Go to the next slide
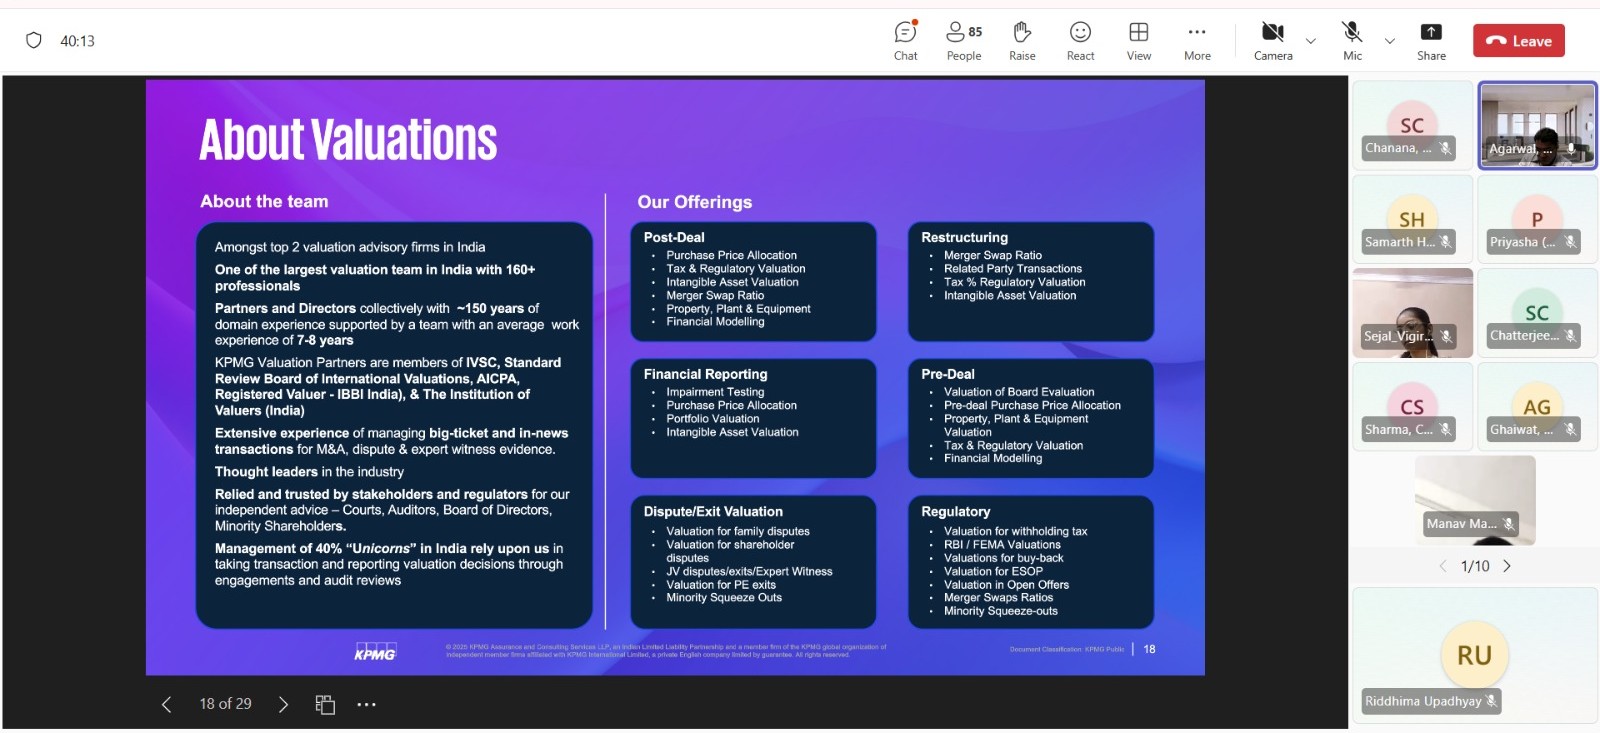The height and width of the screenshot is (733, 1600). tap(283, 705)
